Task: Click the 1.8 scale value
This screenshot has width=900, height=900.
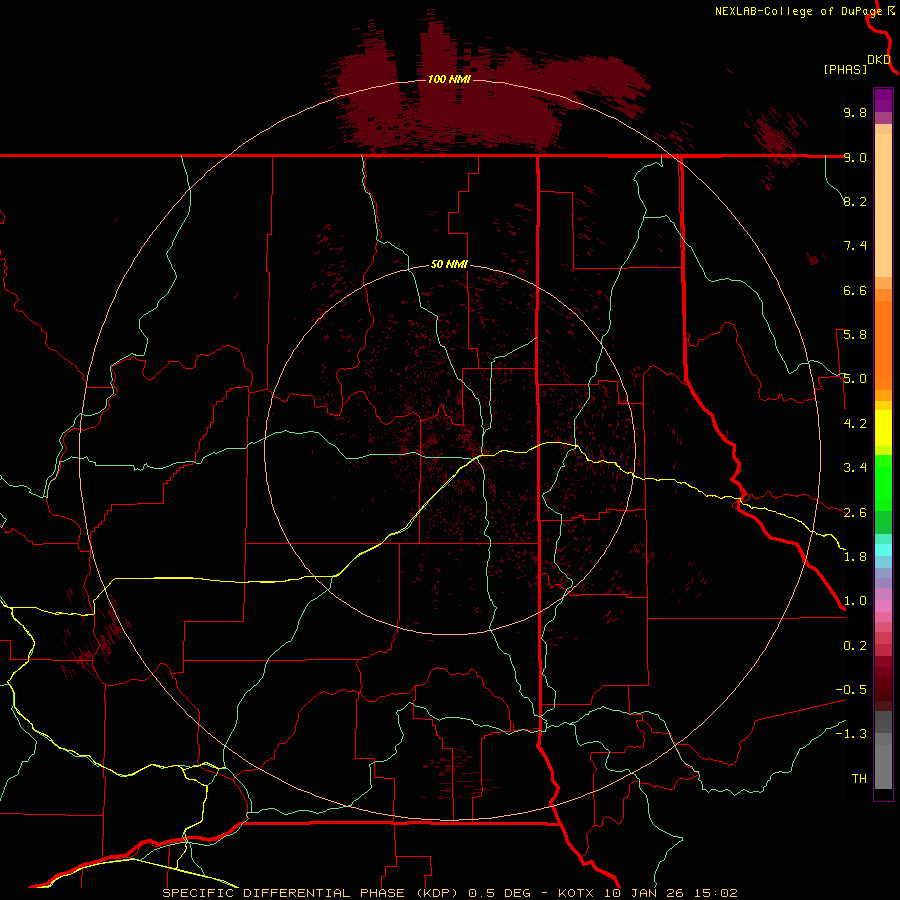Action: pos(855,557)
